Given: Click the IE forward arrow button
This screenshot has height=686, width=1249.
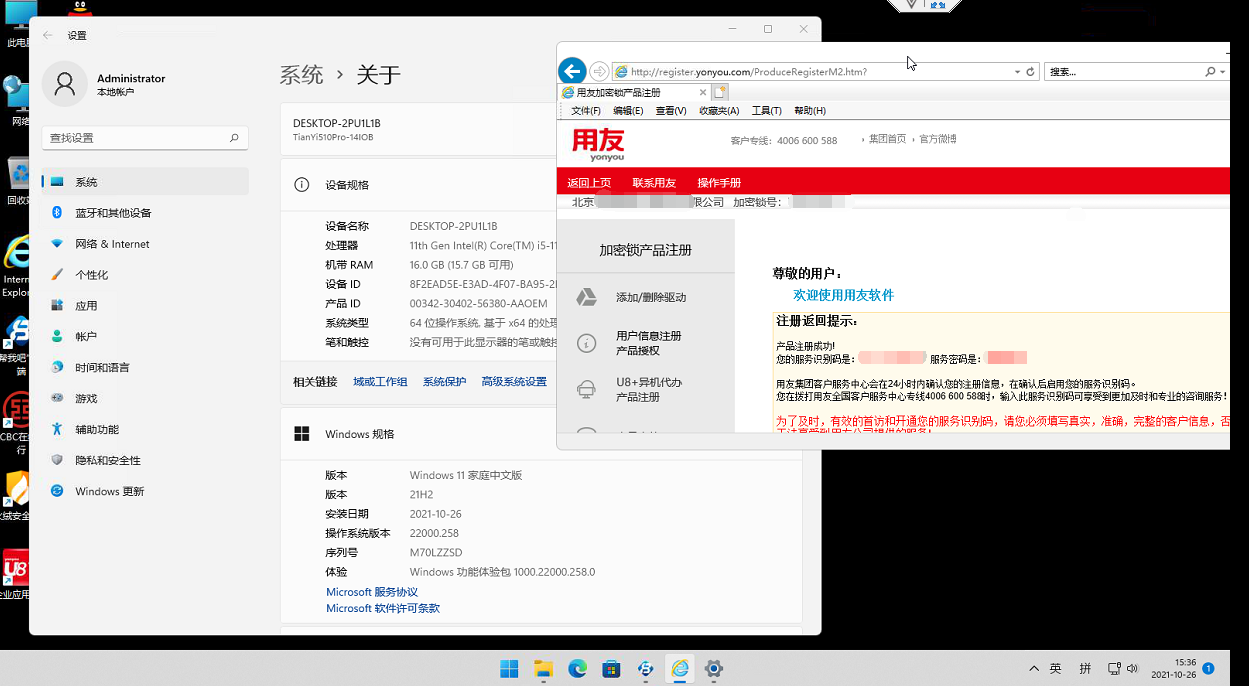Looking at the screenshot, I should point(599,71).
